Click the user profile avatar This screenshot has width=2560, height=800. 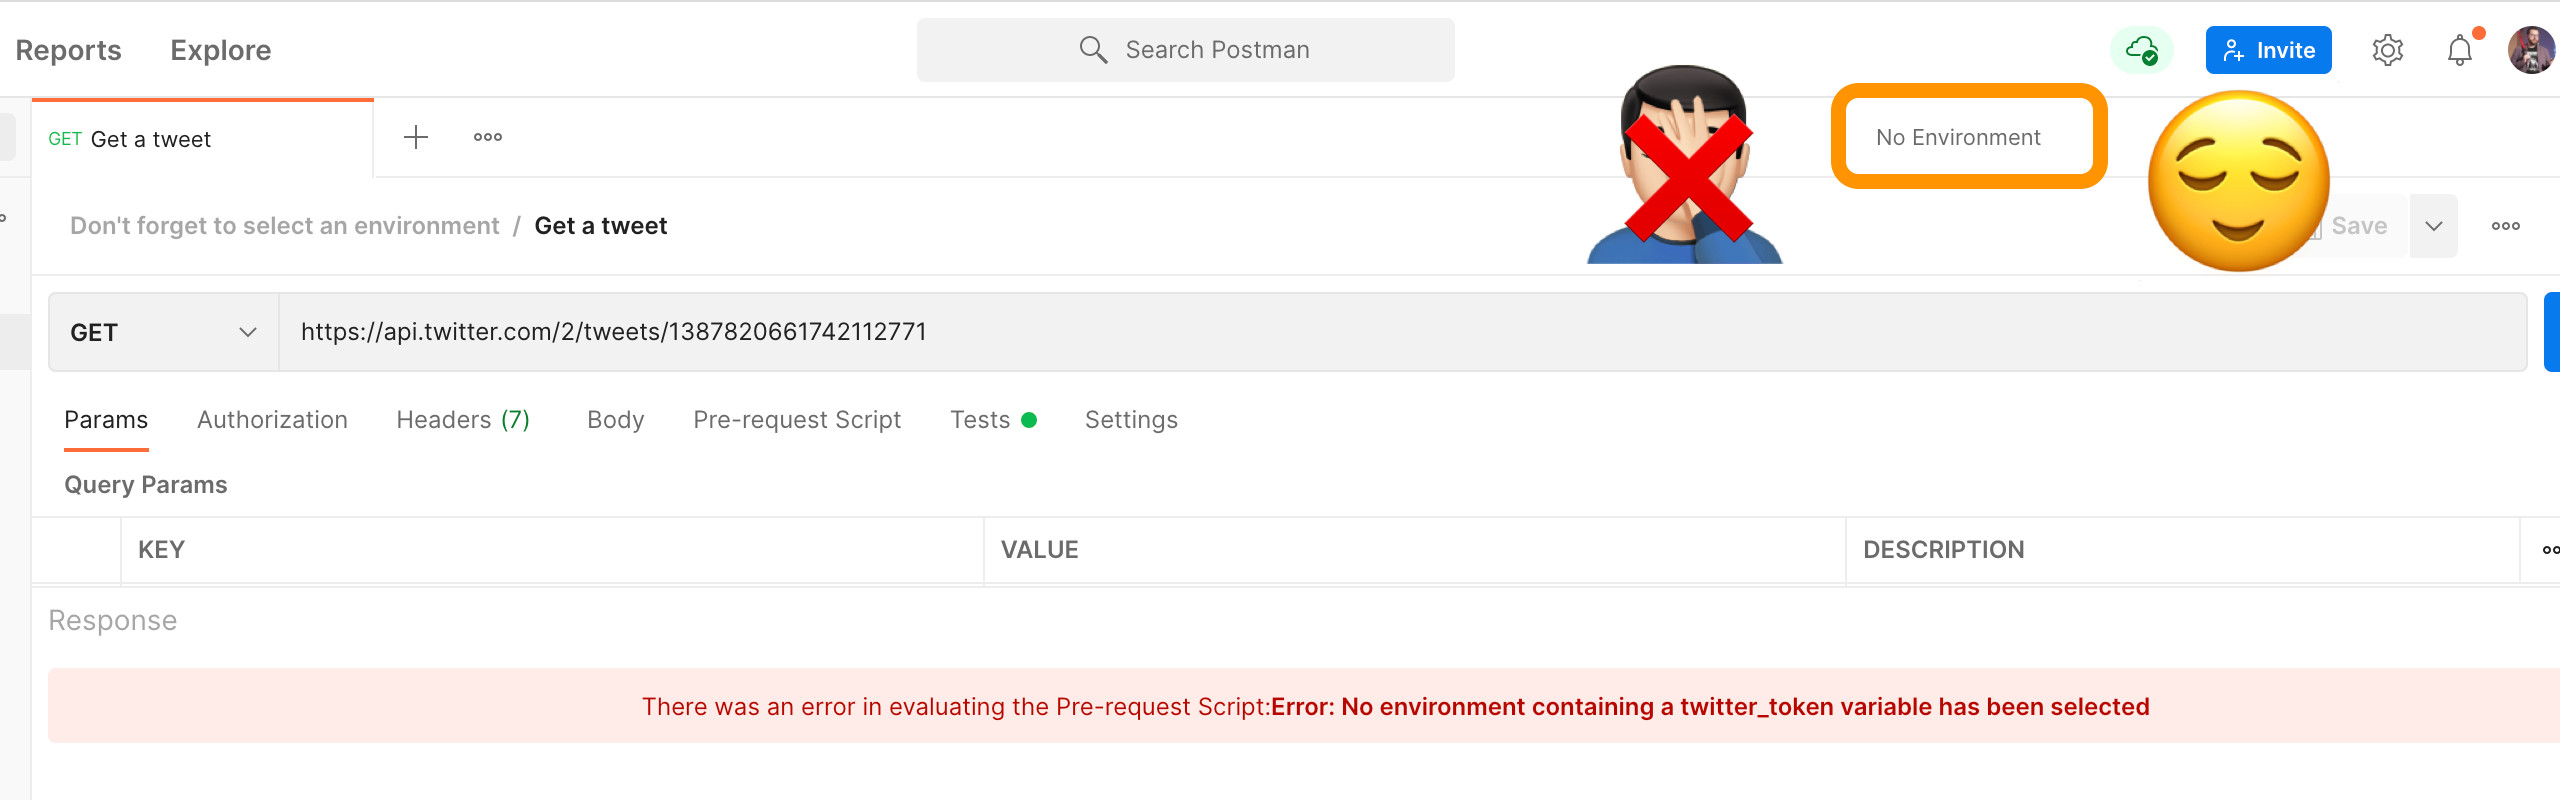click(2531, 50)
